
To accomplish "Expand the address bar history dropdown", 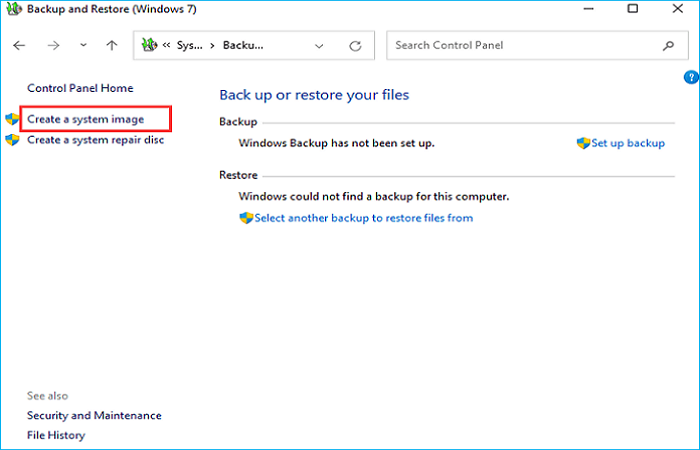I will click(319, 46).
